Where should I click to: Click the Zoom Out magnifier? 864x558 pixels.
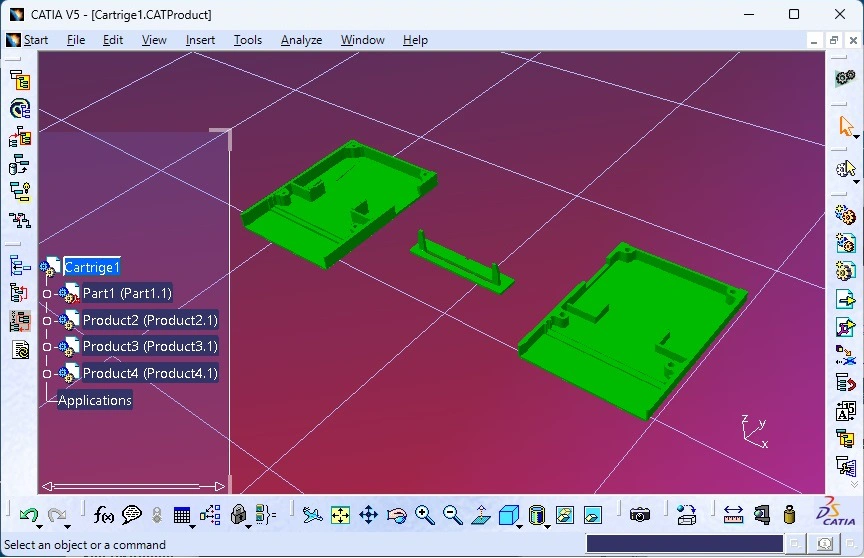[x=452, y=515]
